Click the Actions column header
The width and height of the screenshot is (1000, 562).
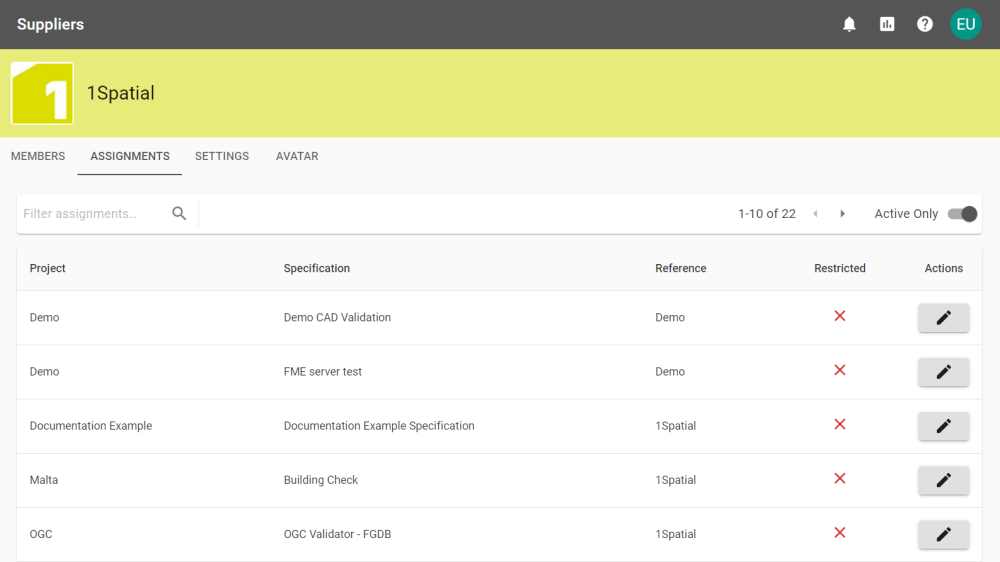coord(944,269)
